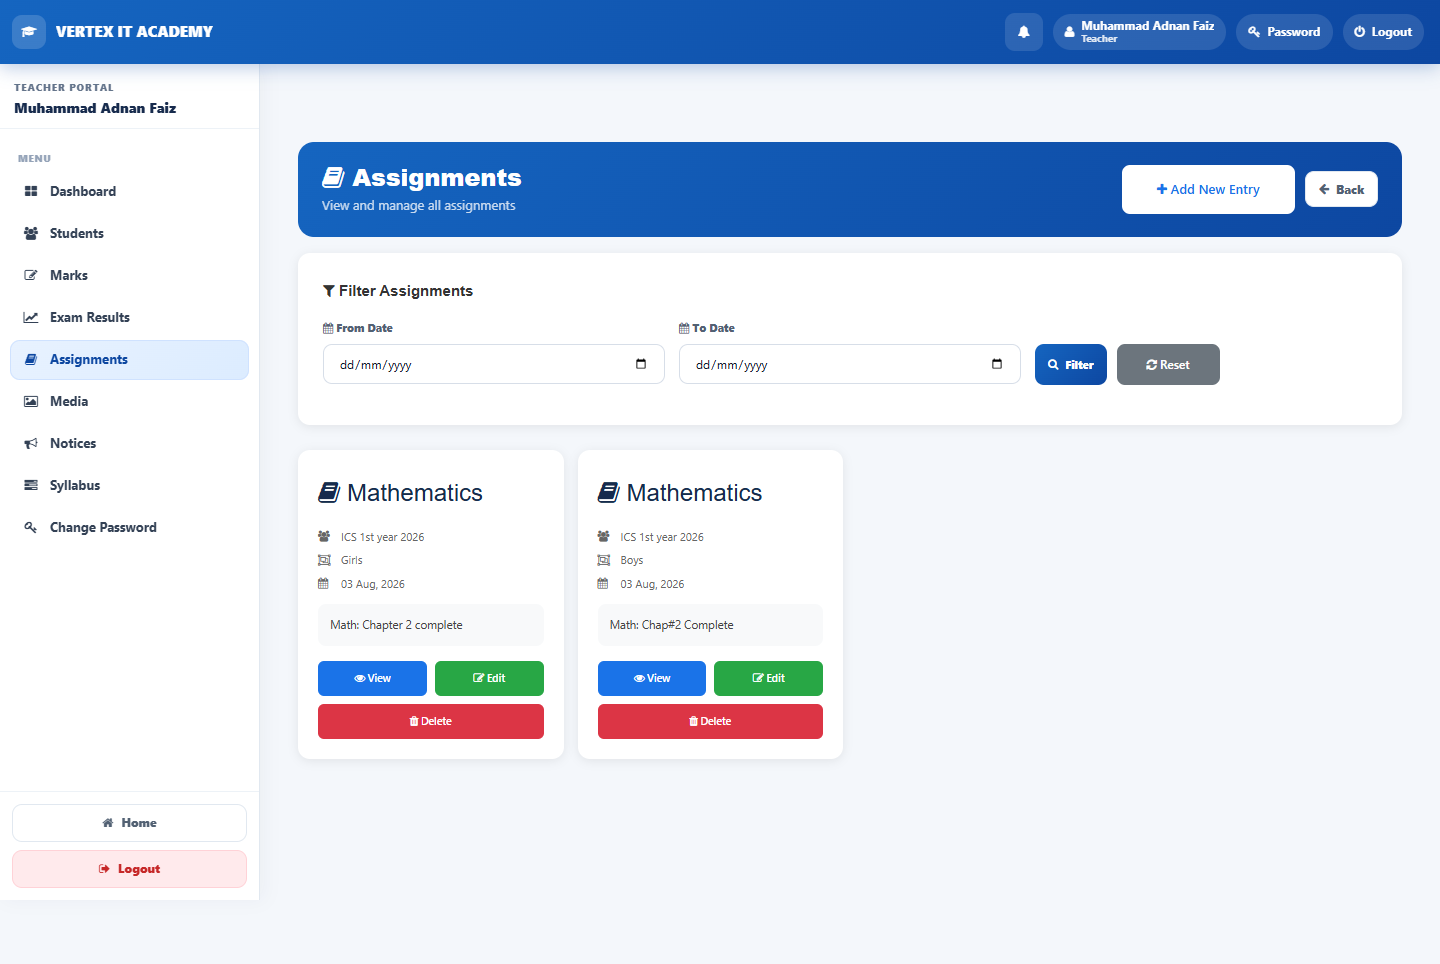Delete the Girls Mathematics assignment
The height and width of the screenshot is (964, 1440).
point(431,721)
